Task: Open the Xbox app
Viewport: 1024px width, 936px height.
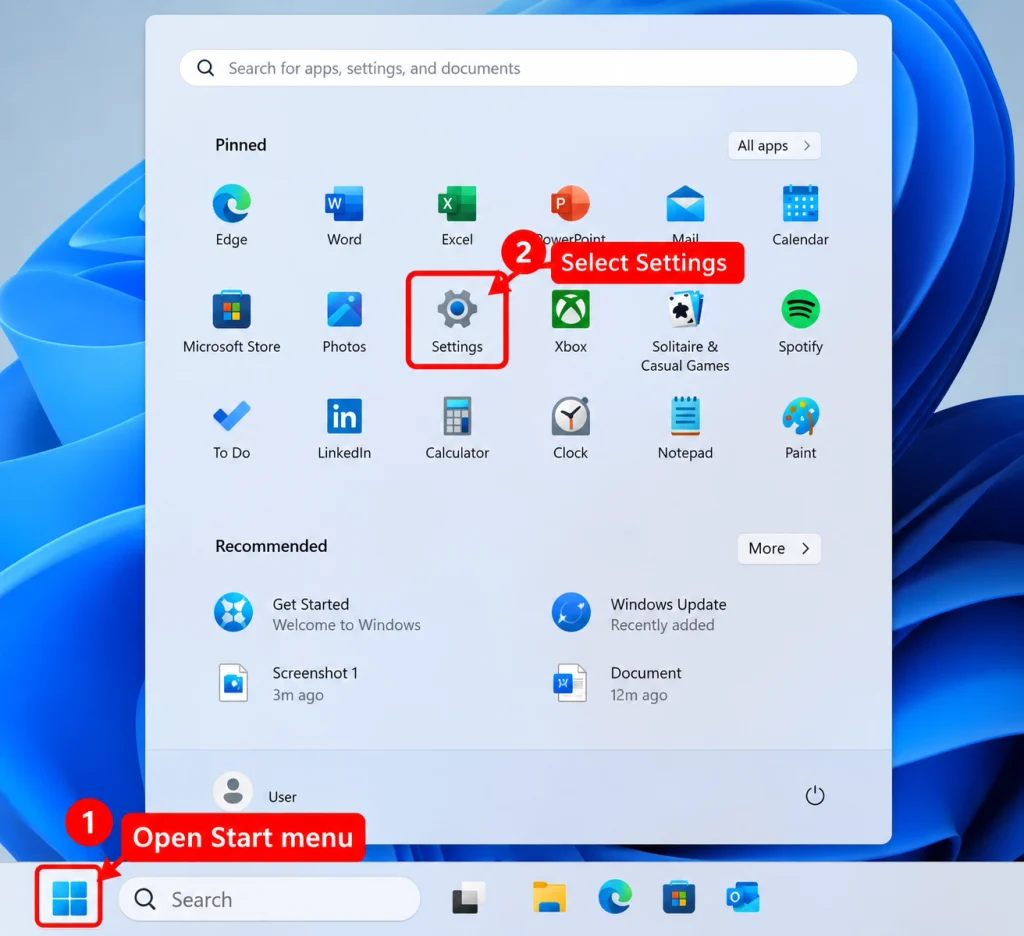Action: click(x=570, y=310)
